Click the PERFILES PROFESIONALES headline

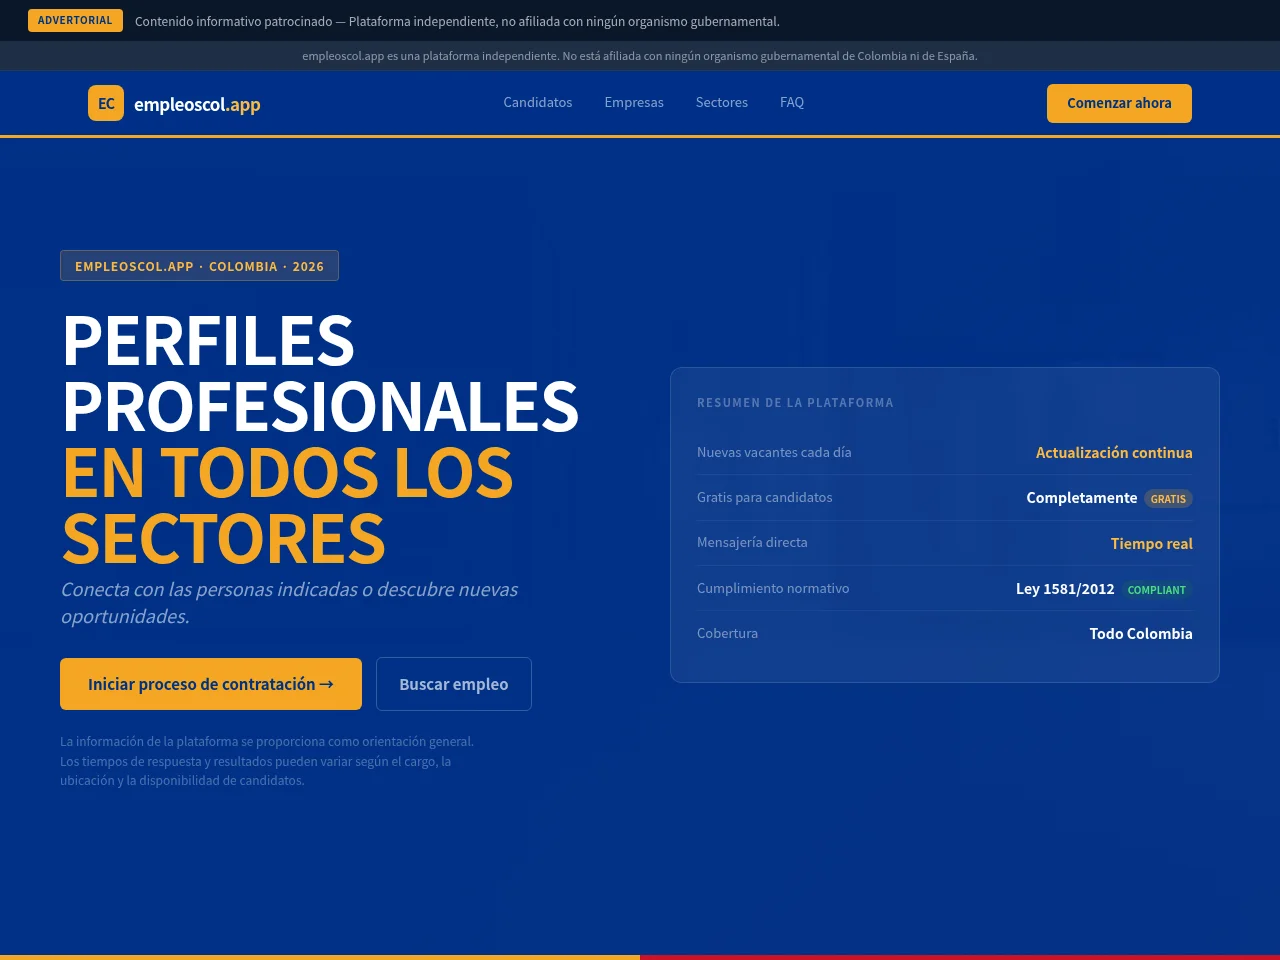(320, 373)
